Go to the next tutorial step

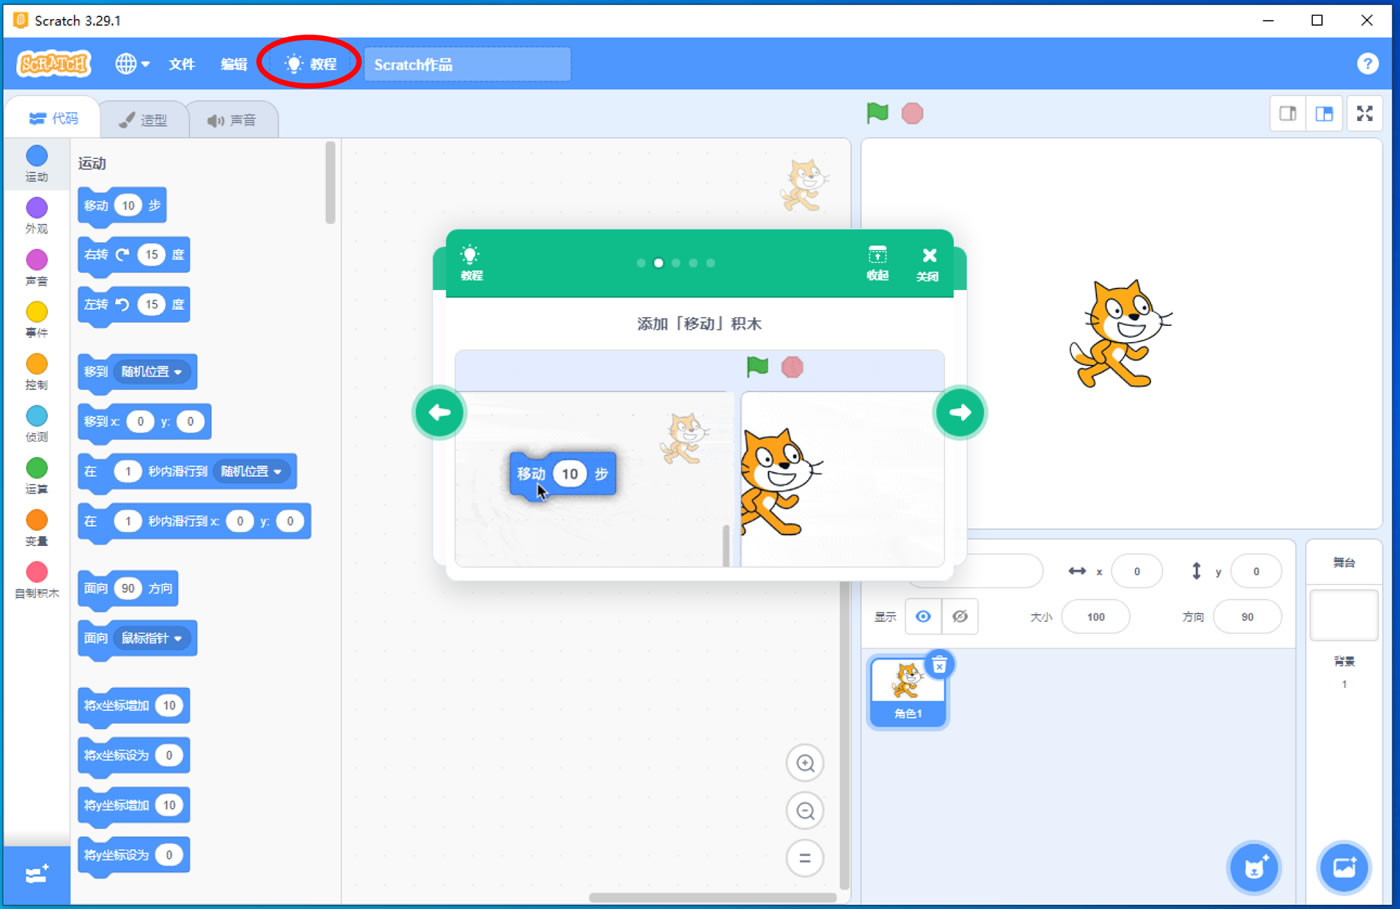point(960,412)
